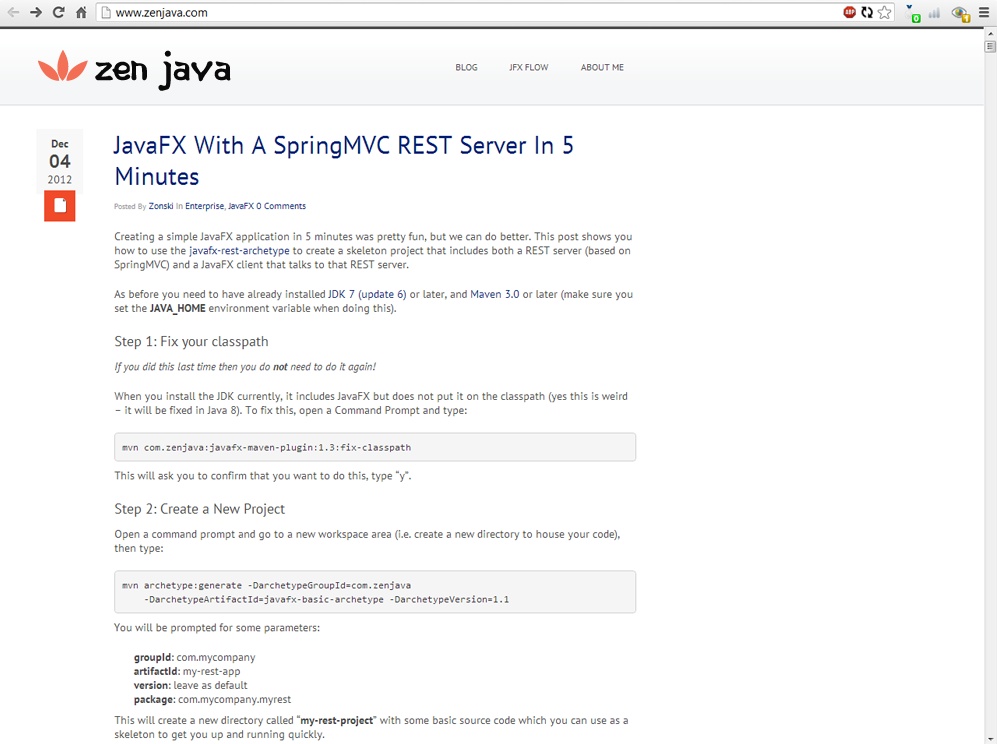
Task: Click the mvn archetype:generate code block
Action: point(375,592)
